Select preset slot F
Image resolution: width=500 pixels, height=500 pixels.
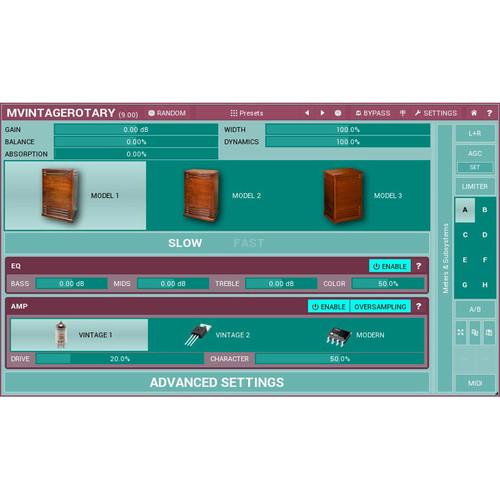coord(485,260)
